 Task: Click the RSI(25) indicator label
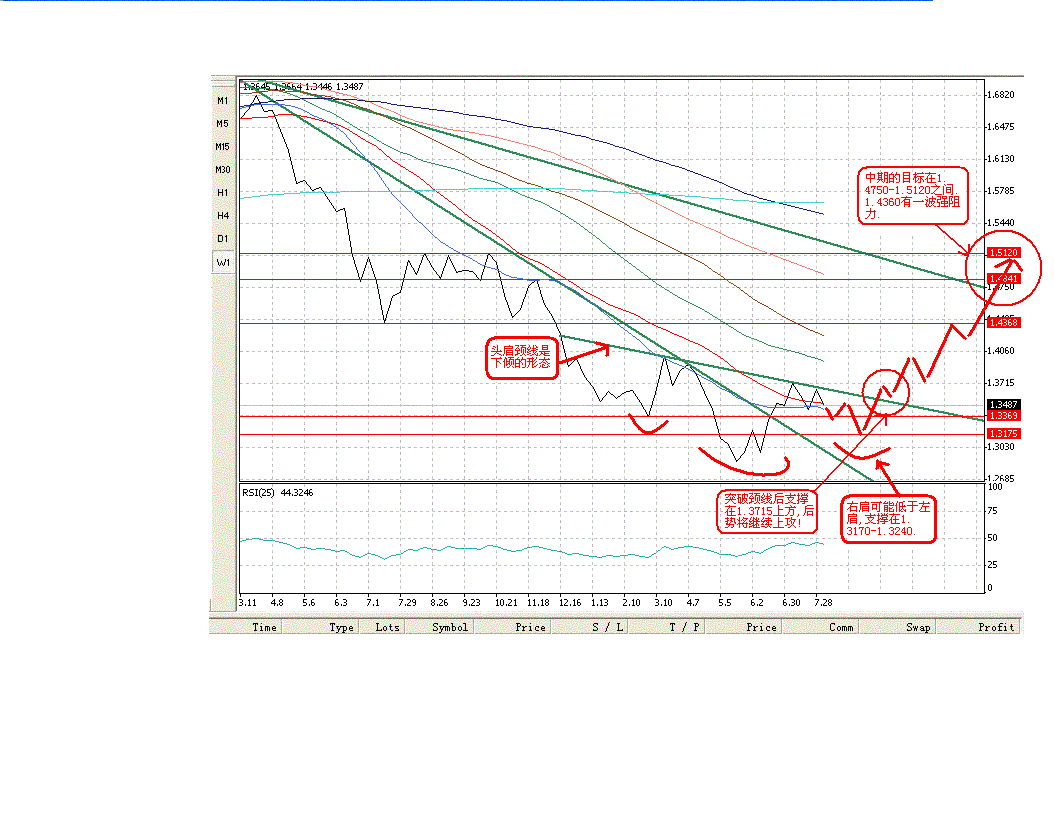point(258,493)
